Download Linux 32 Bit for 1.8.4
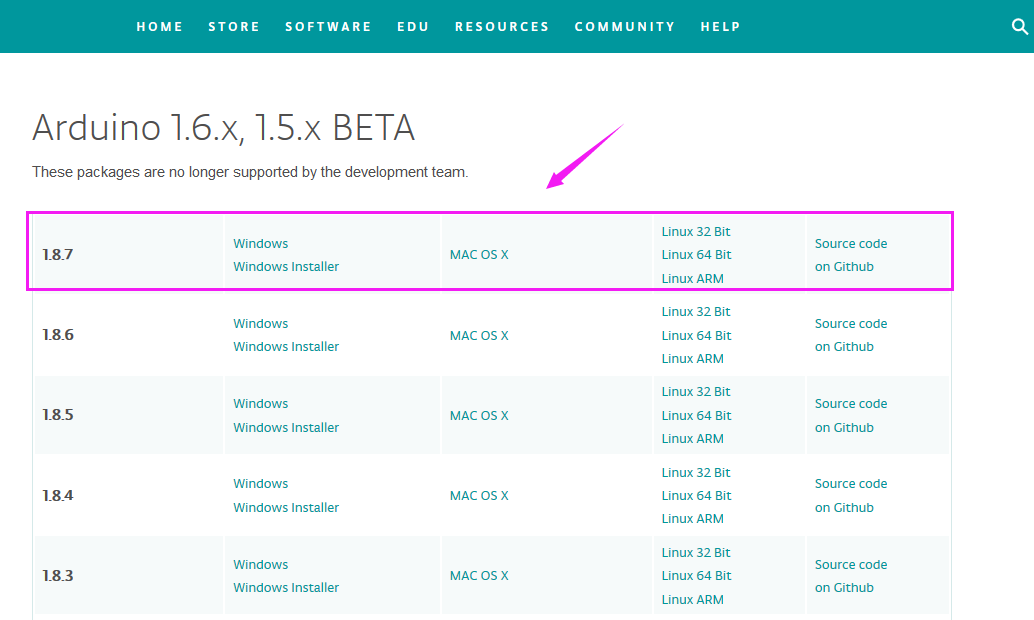This screenshot has width=1034, height=620. pyautogui.click(x=696, y=472)
